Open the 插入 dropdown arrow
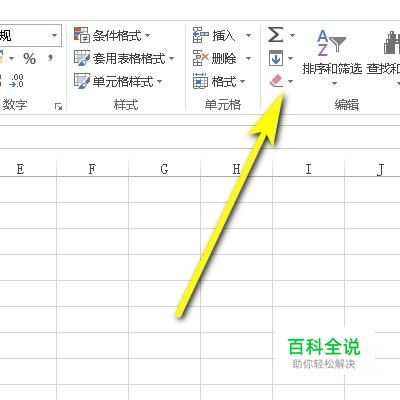The image size is (400, 400). [248, 35]
